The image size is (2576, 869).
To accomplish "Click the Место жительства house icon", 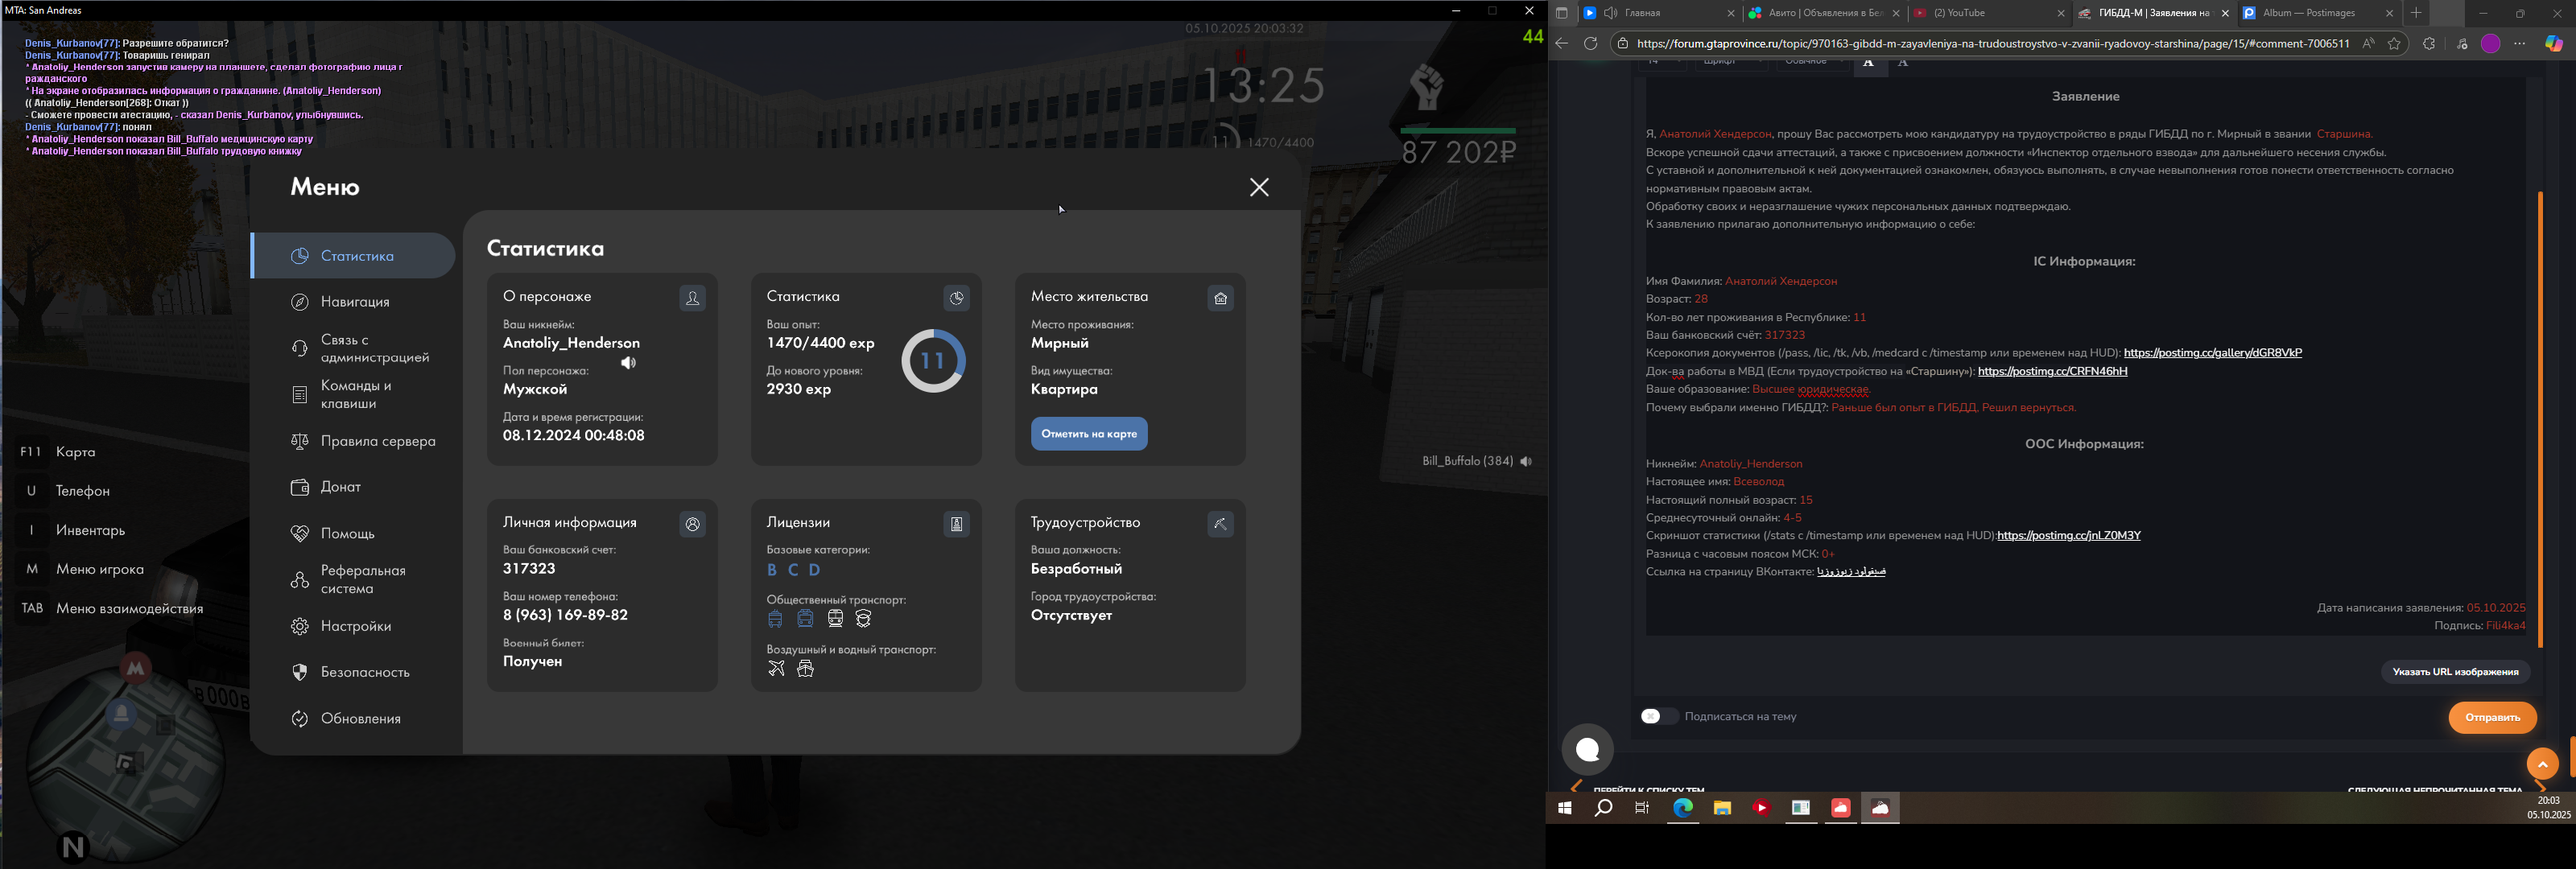I will tap(1220, 298).
